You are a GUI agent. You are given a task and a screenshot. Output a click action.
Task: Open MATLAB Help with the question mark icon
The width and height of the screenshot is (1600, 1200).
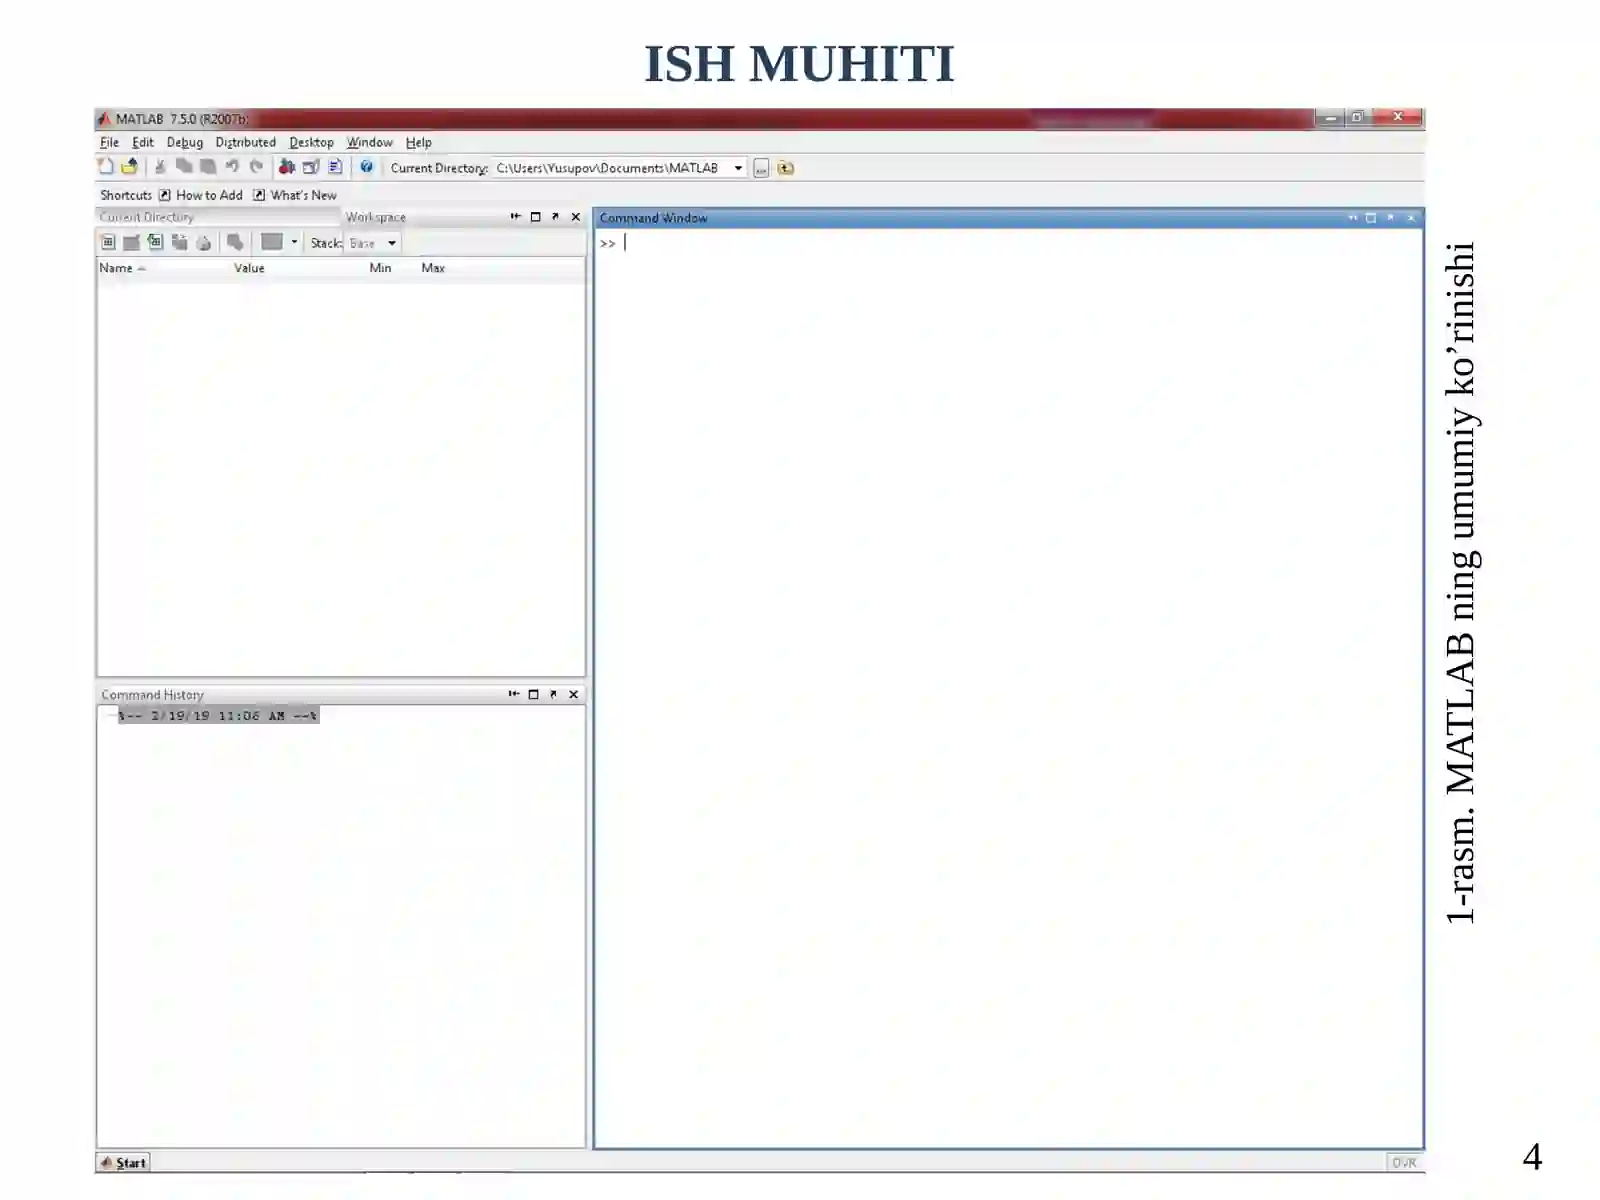click(x=367, y=167)
